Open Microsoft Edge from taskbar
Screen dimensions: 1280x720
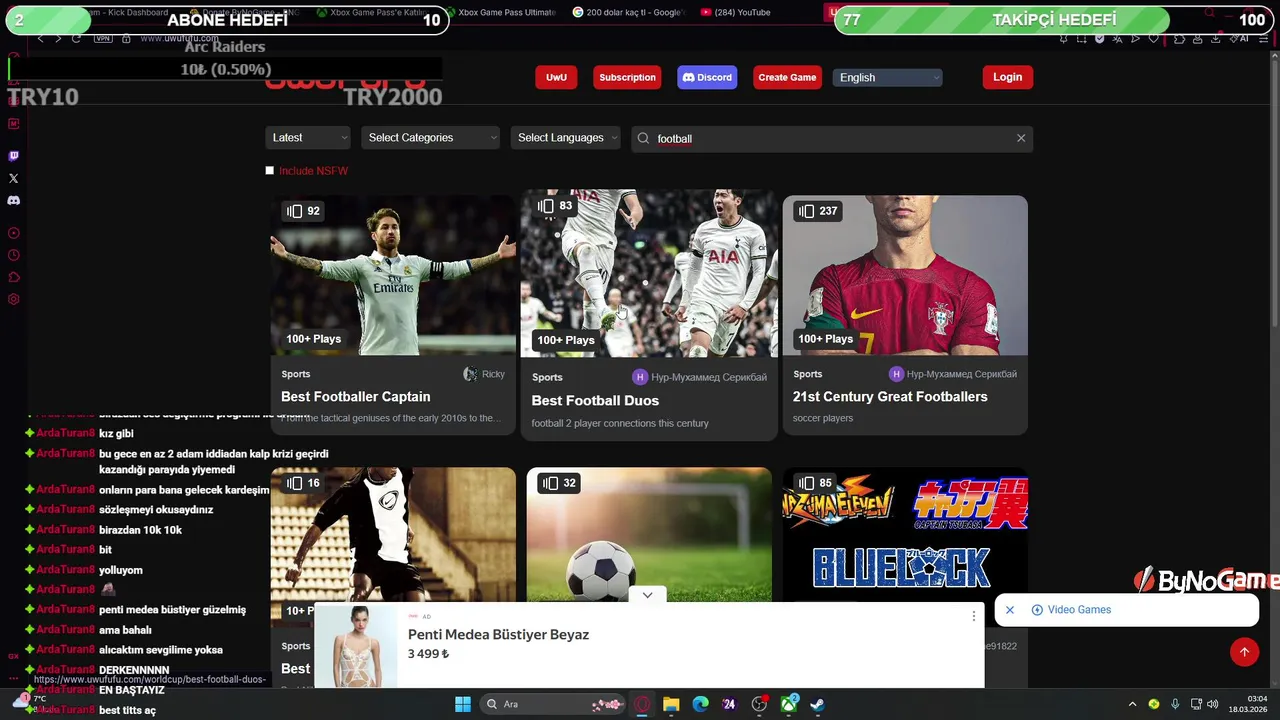tap(700, 704)
